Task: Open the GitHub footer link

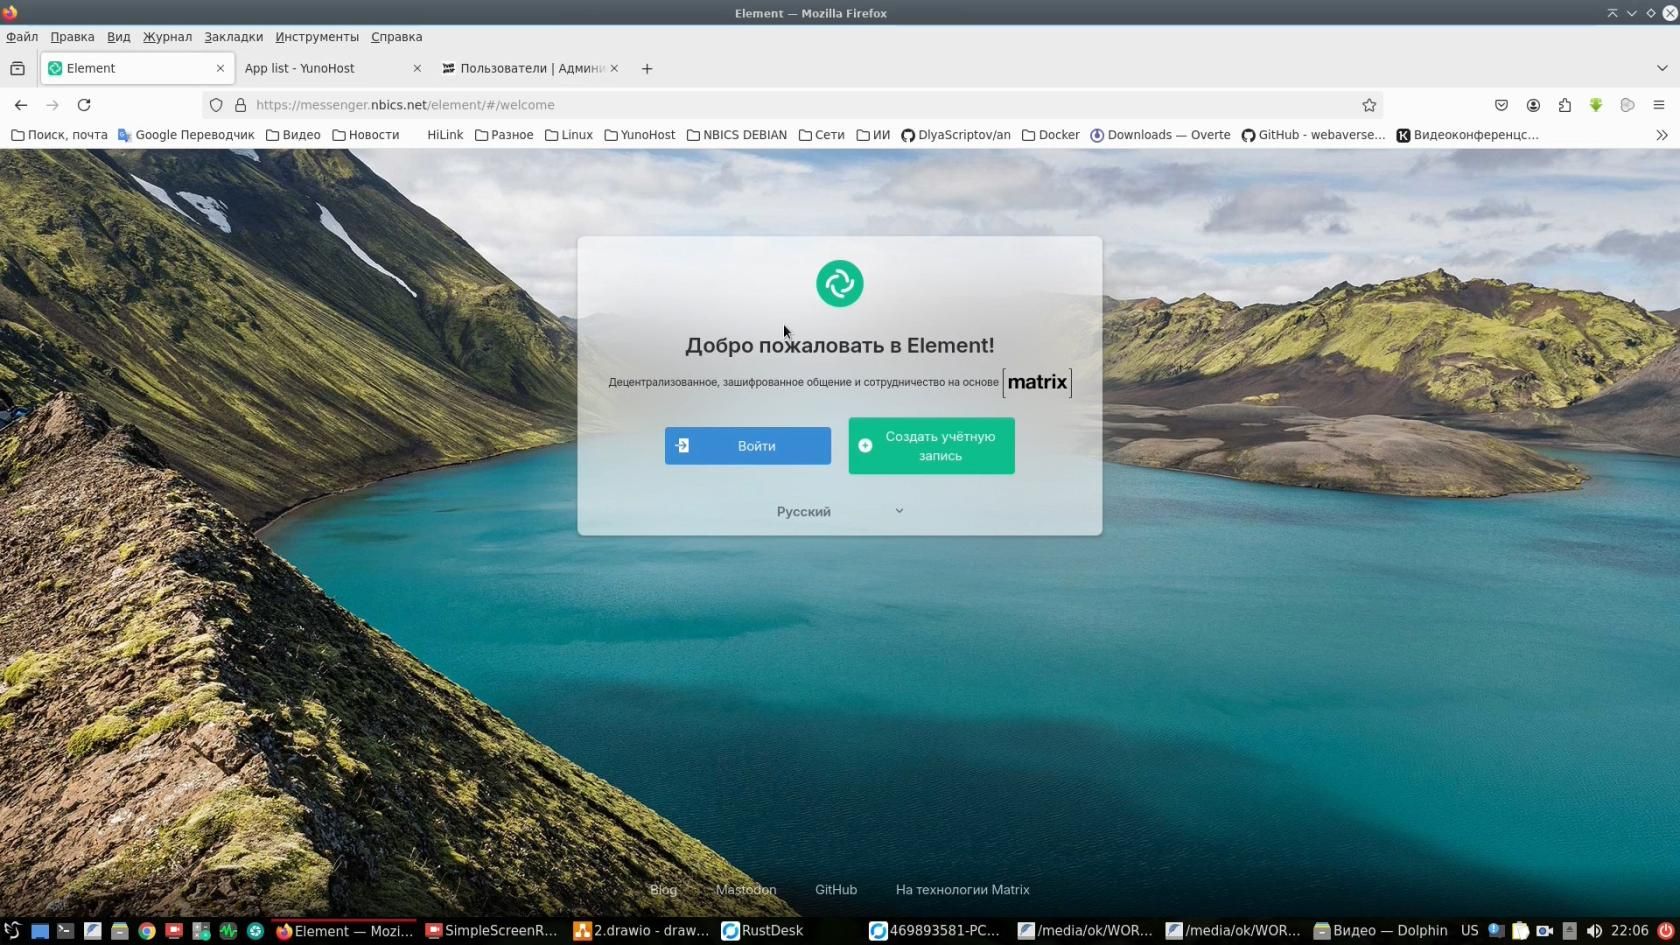Action: 835,889
